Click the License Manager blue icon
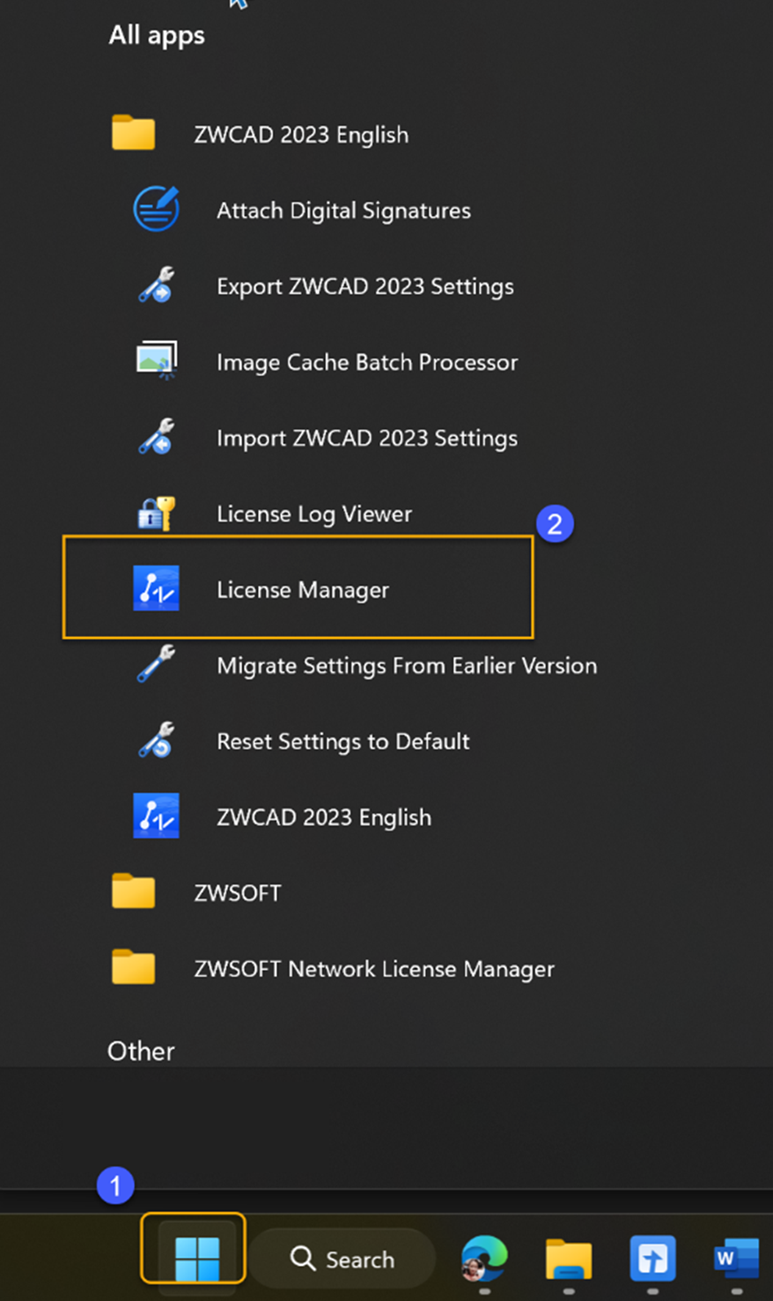Image resolution: width=773 pixels, height=1301 pixels. pyautogui.click(x=156, y=588)
